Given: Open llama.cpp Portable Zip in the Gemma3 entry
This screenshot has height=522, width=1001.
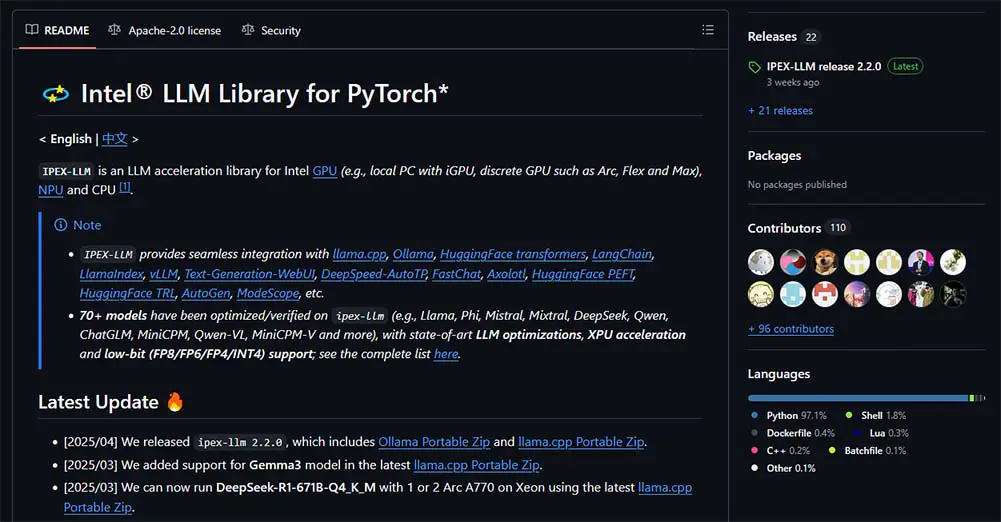Looking at the screenshot, I should tap(476, 465).
